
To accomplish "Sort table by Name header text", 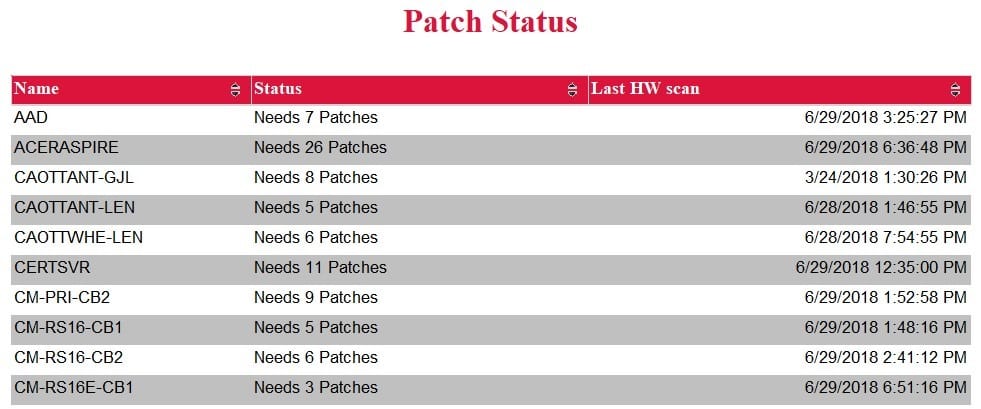I will pos(36,89).
